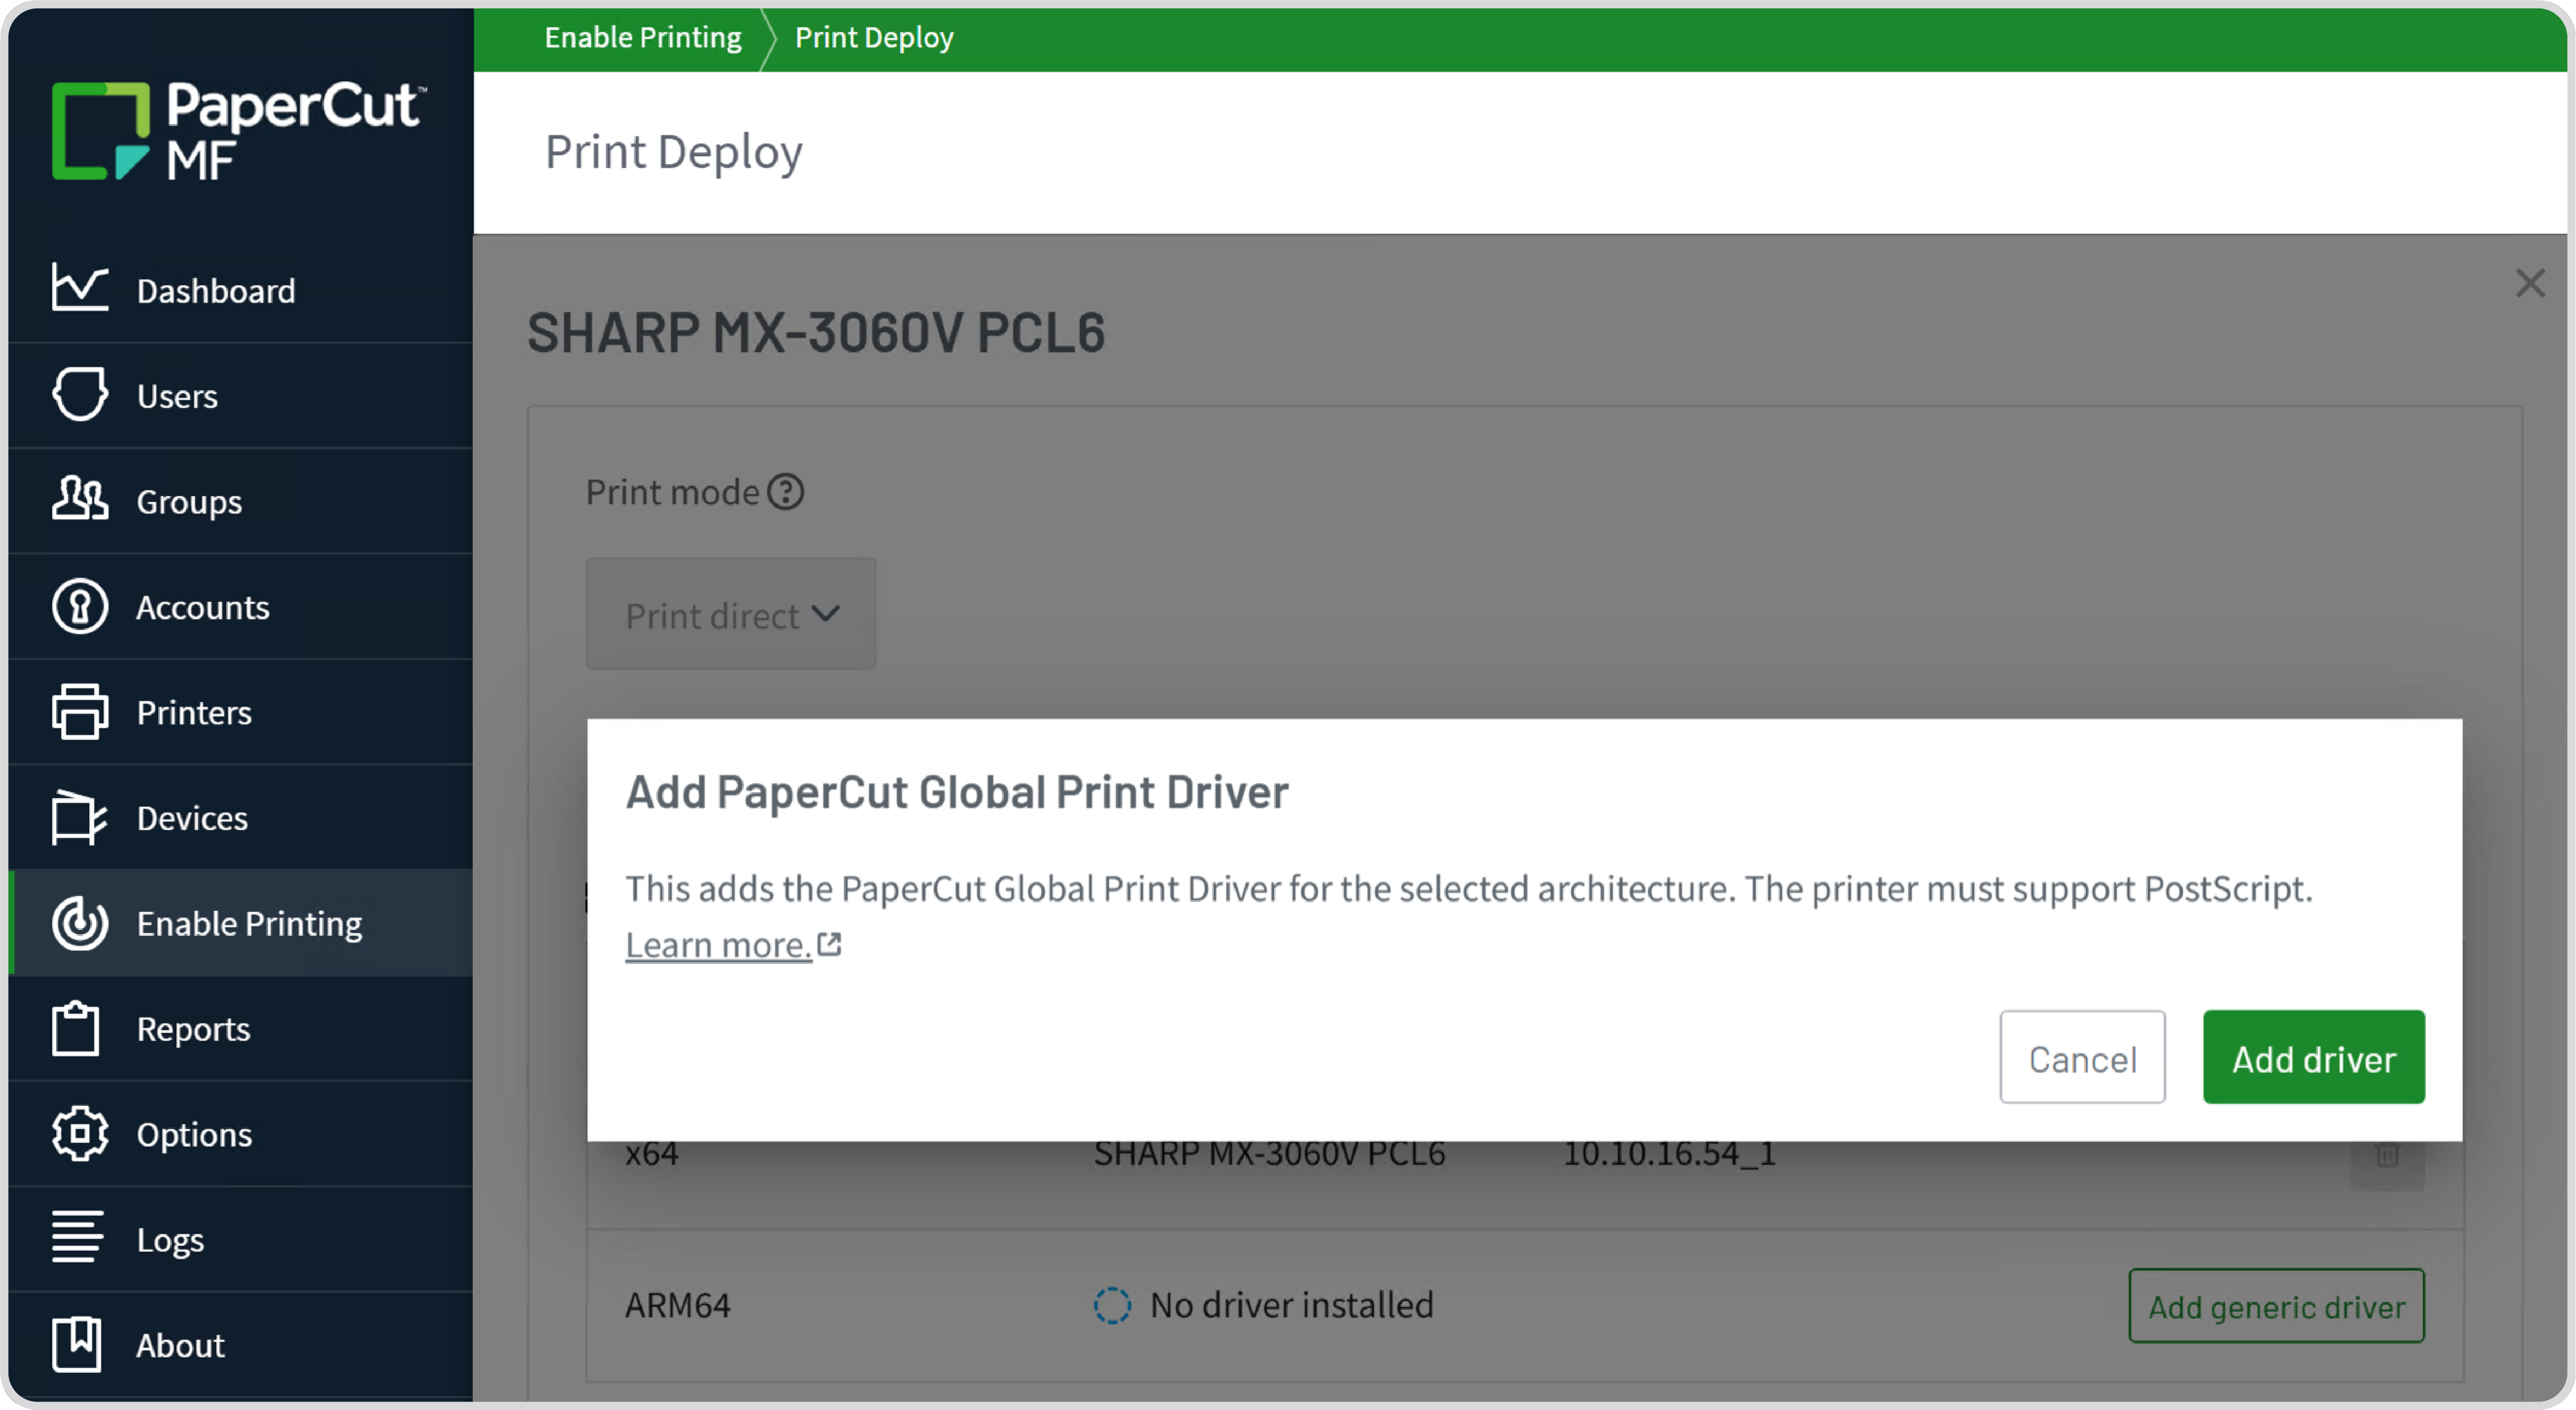Select Enable Printing in sidebar
Screen dimensions: 2576x1410
click(x=240, y=923)
